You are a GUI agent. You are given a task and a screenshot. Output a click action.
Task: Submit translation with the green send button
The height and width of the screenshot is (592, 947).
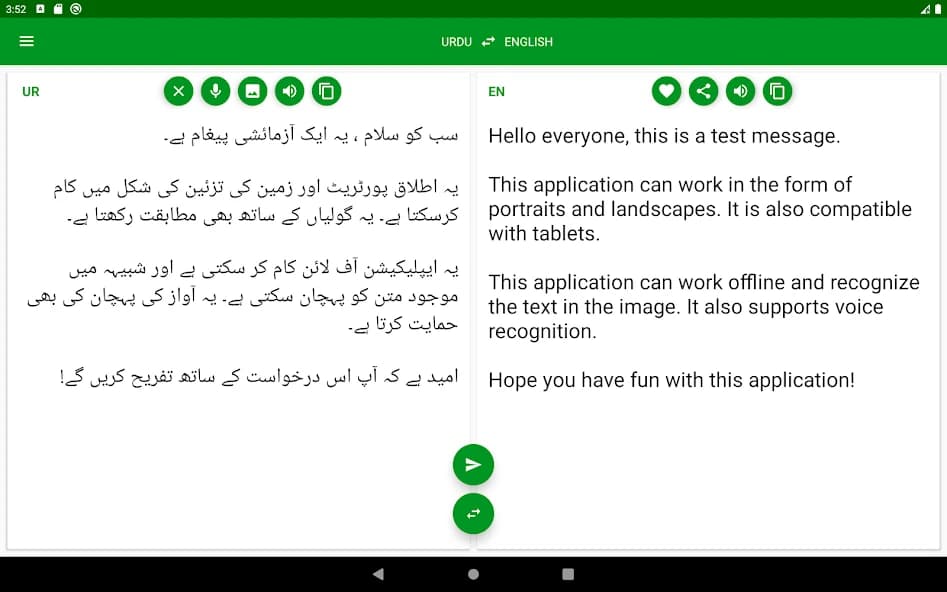tap(473, 464)
